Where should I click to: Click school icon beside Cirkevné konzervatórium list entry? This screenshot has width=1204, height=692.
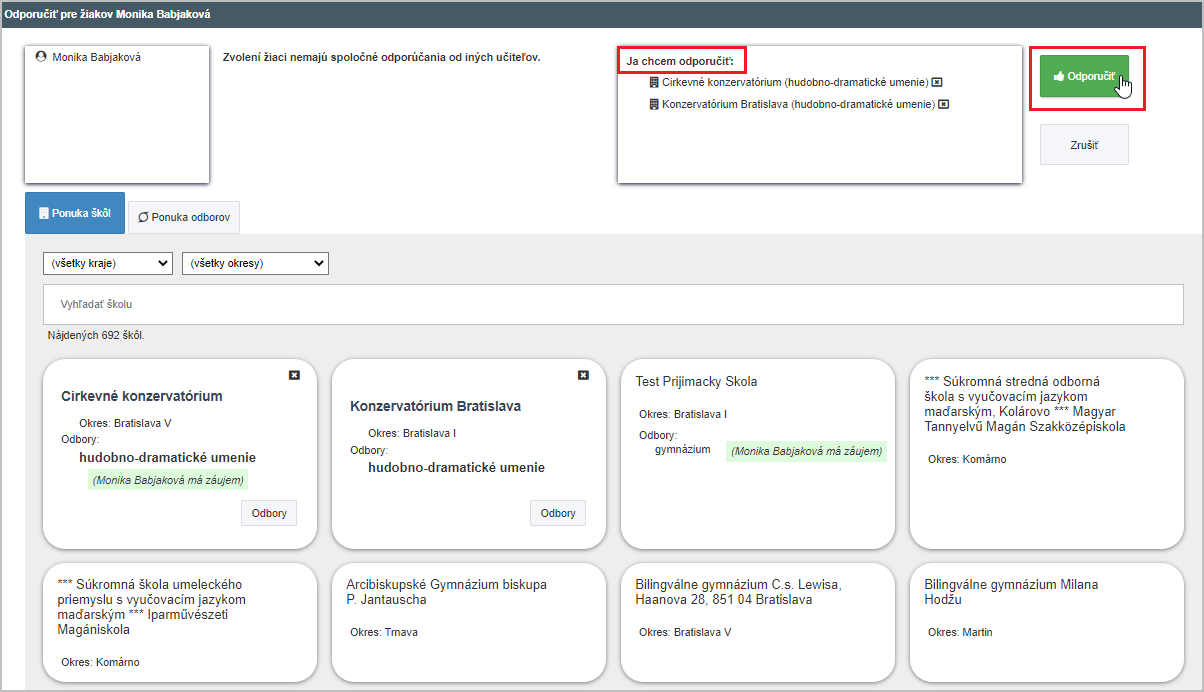tap(654, 82)
